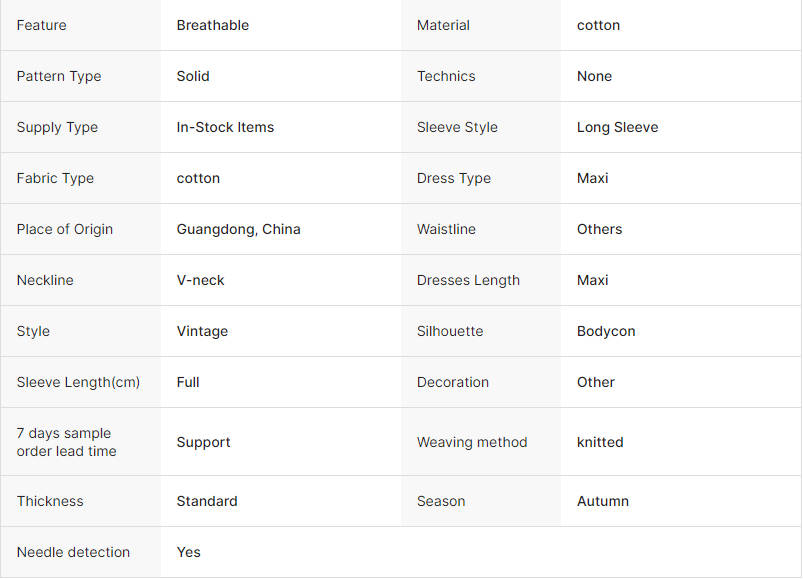
Task: Select the Dresses Length label
Action: point(468,280)
